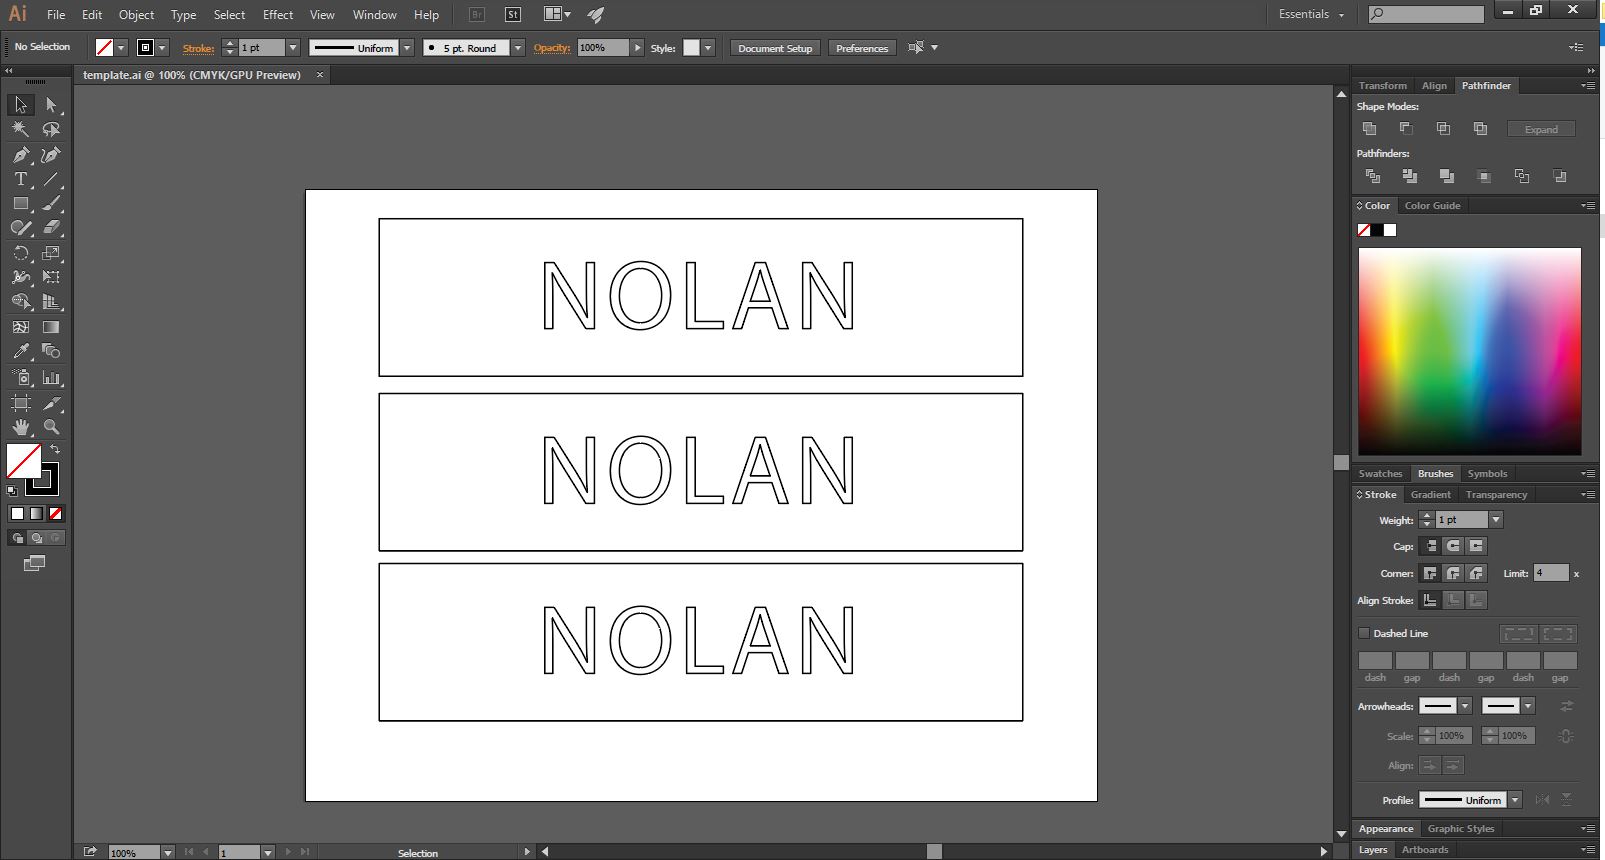Click the Document Setup button

pos(775,48)
